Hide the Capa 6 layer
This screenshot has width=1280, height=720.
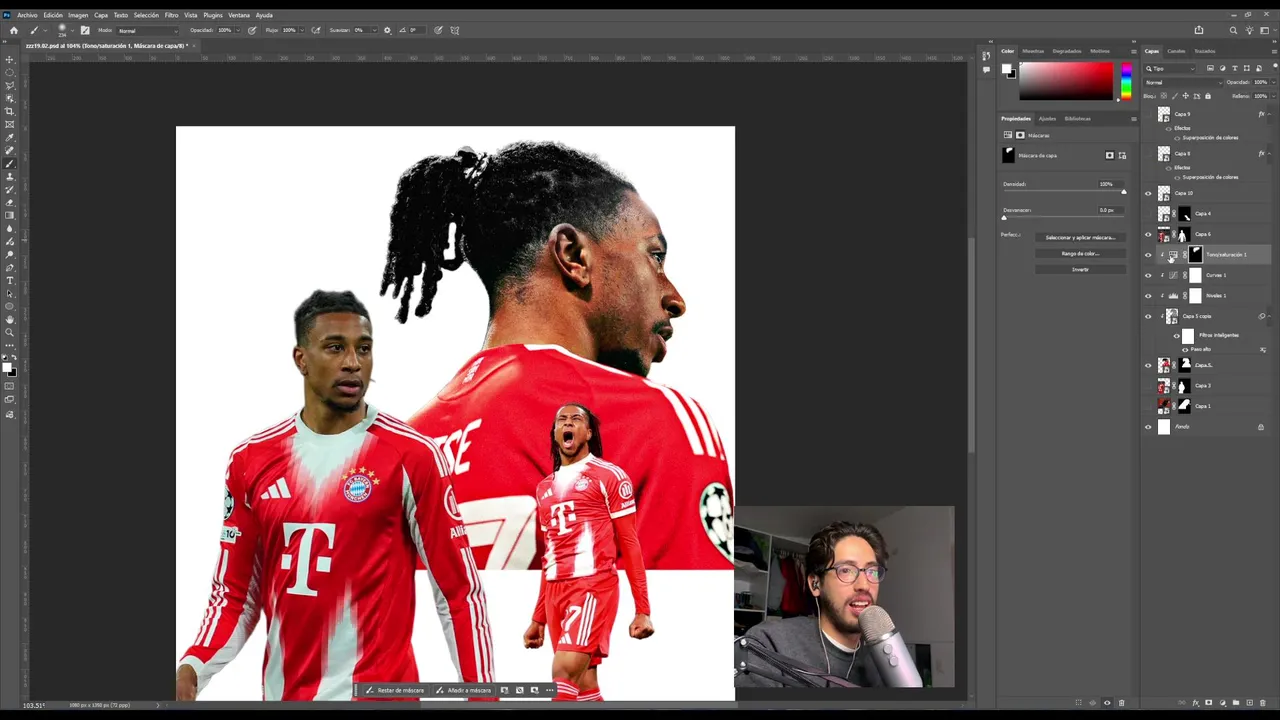tap(1148, 234)
